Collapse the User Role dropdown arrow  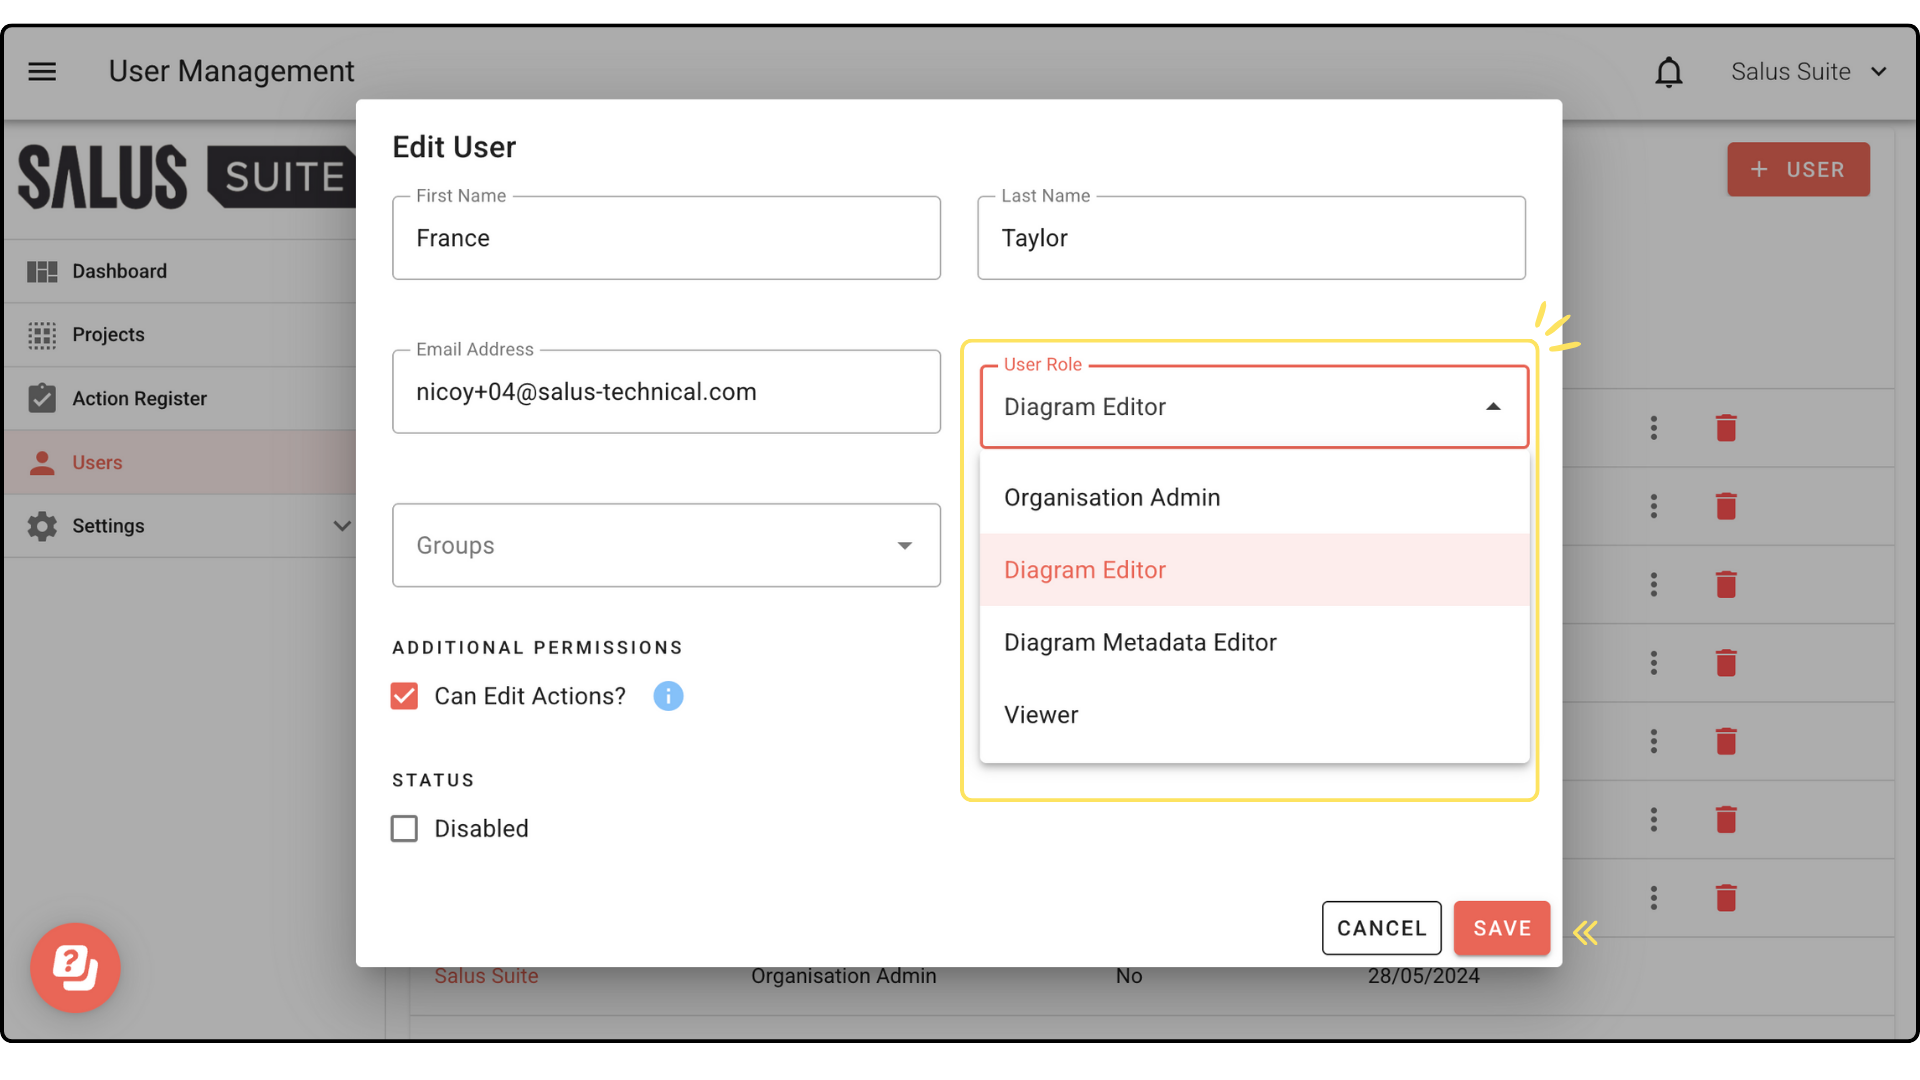coord(1493,407)
